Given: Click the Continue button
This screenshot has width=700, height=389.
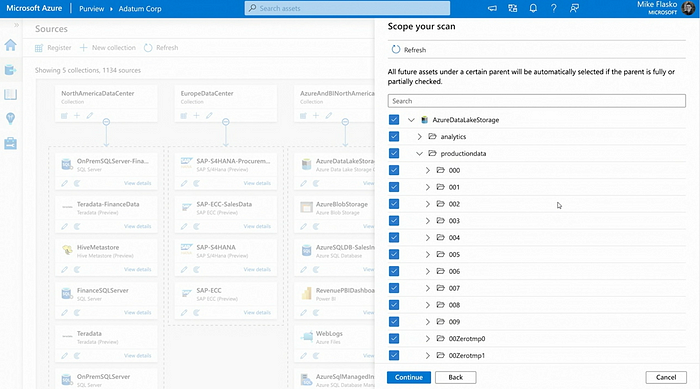Looking at the screenshot, I should pyautogui.click(x=408, y=377).
